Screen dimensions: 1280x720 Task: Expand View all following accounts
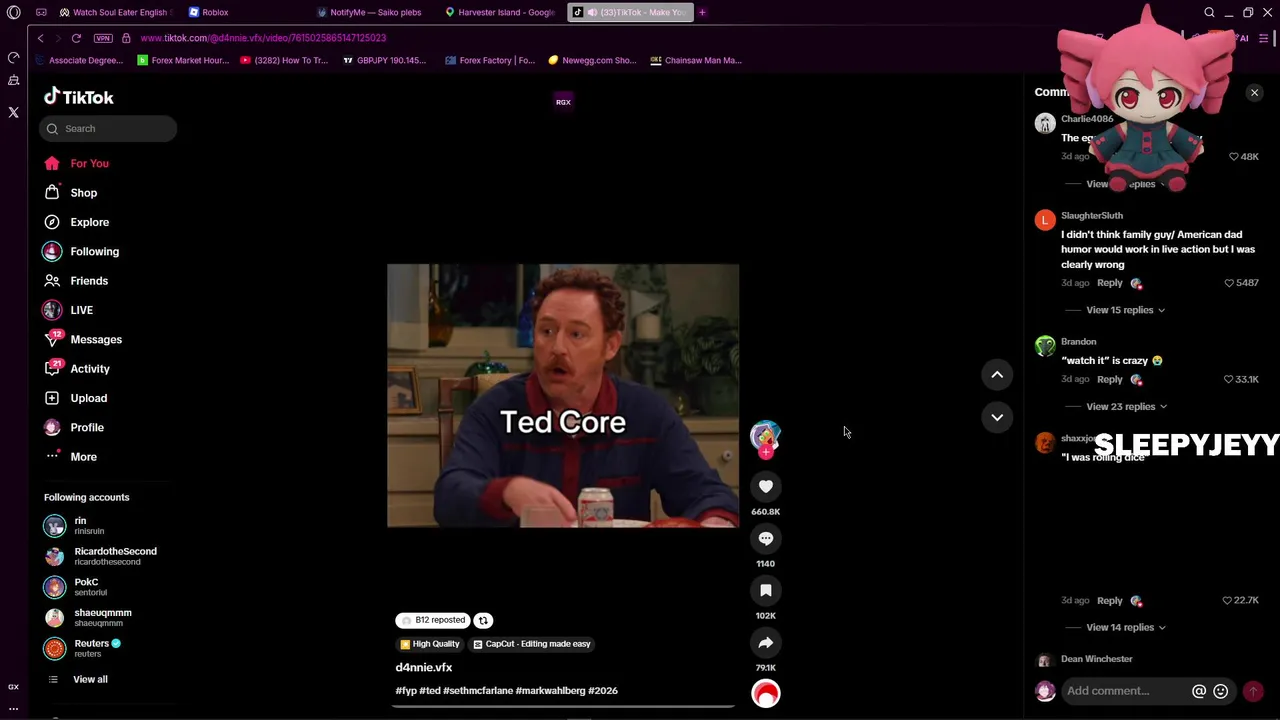[90, 680]
